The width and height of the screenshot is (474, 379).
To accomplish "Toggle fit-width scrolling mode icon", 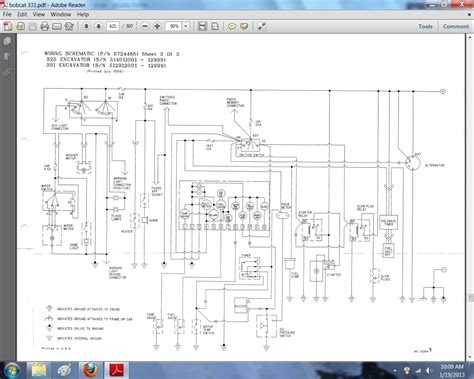I will [202, 26].
